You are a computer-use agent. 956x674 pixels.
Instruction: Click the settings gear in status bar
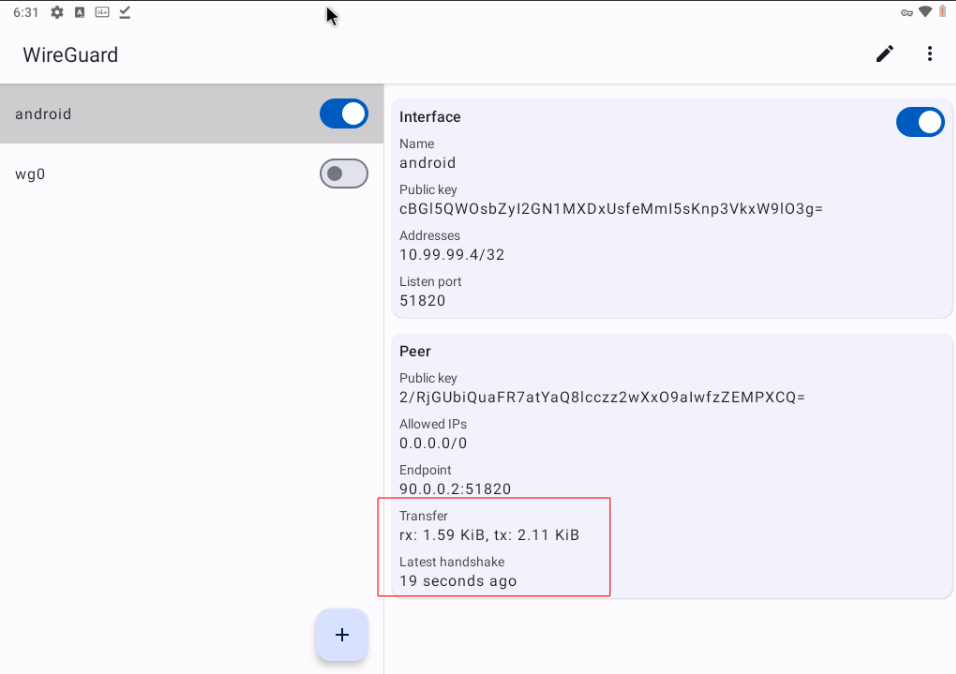pyautogui.click(x=57, y=12)
